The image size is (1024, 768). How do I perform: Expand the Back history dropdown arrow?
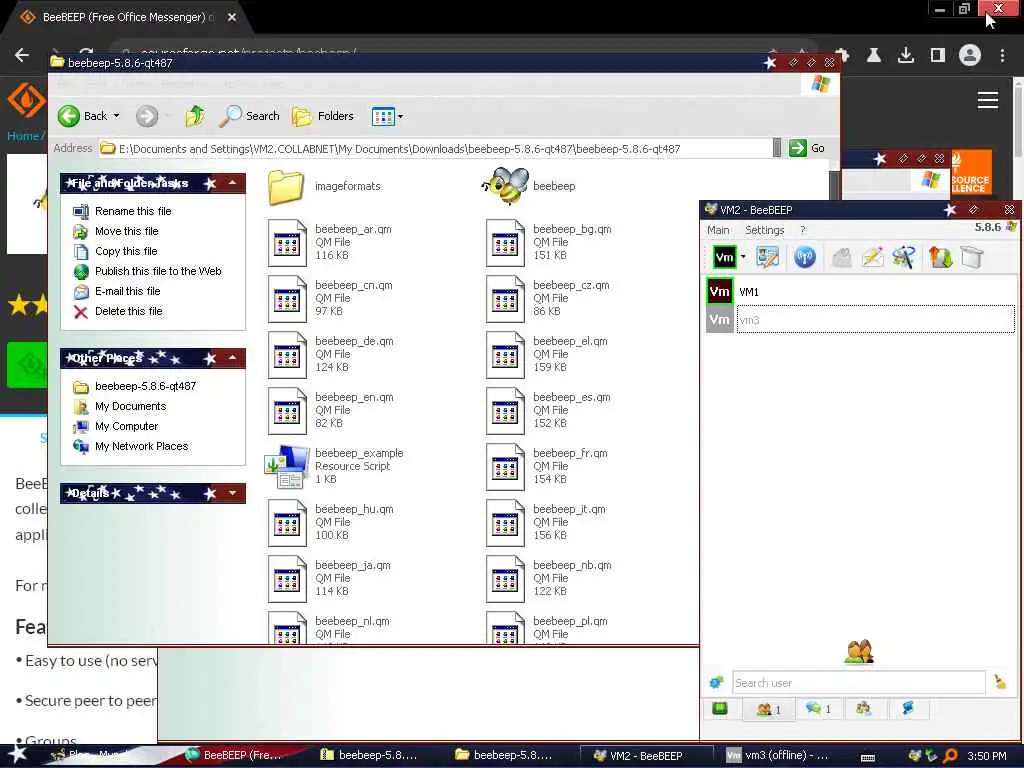click(117, 116)
